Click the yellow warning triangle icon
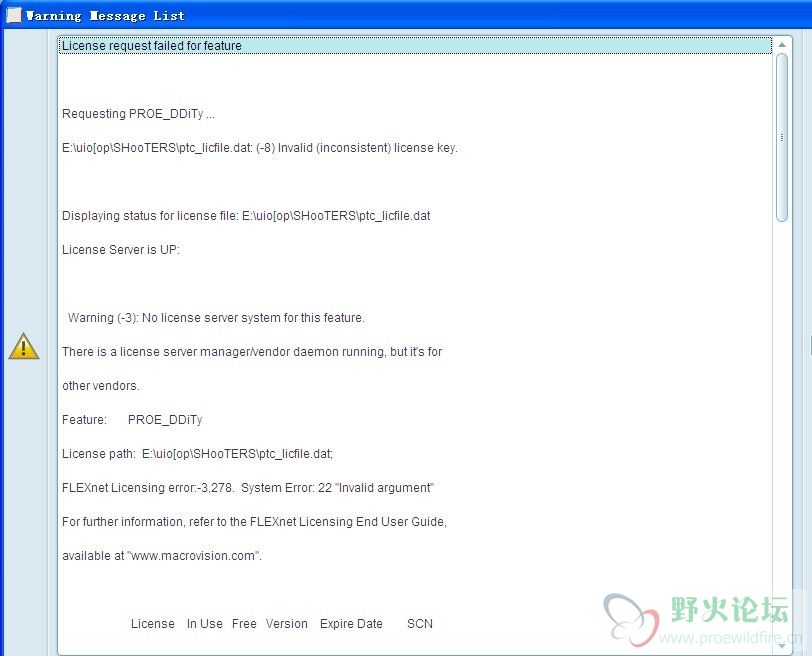Screen dimensions: 812x656 coord(24,346)
